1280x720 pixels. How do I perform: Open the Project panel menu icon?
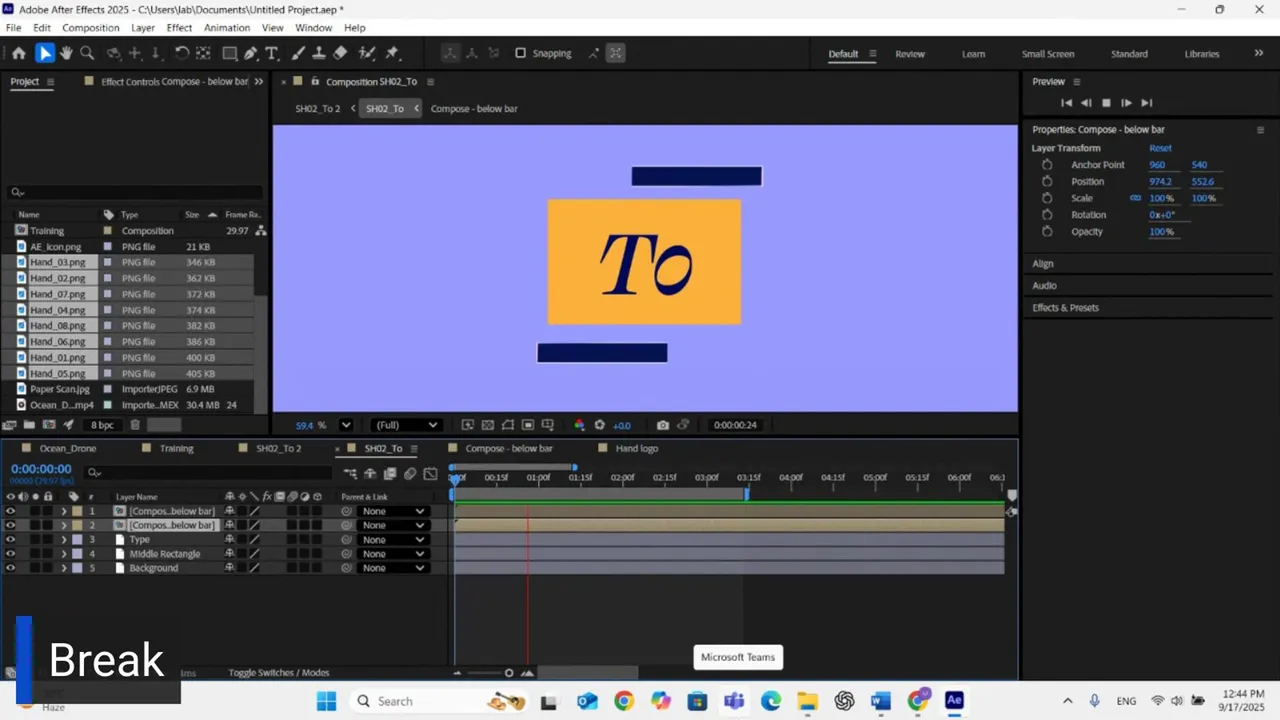coord(50,82)
